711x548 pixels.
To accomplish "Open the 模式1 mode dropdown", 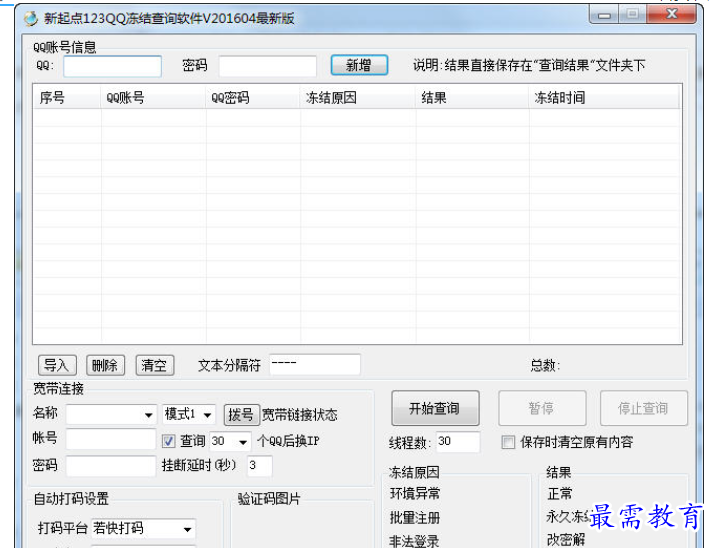I will (189, 414).
